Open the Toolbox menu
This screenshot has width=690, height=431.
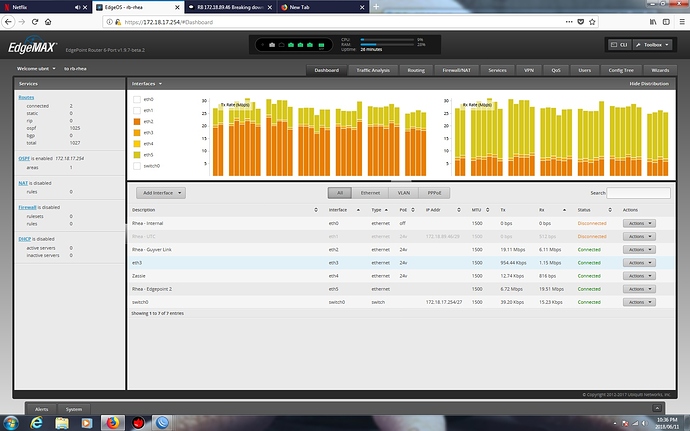(x=654, y=44)
